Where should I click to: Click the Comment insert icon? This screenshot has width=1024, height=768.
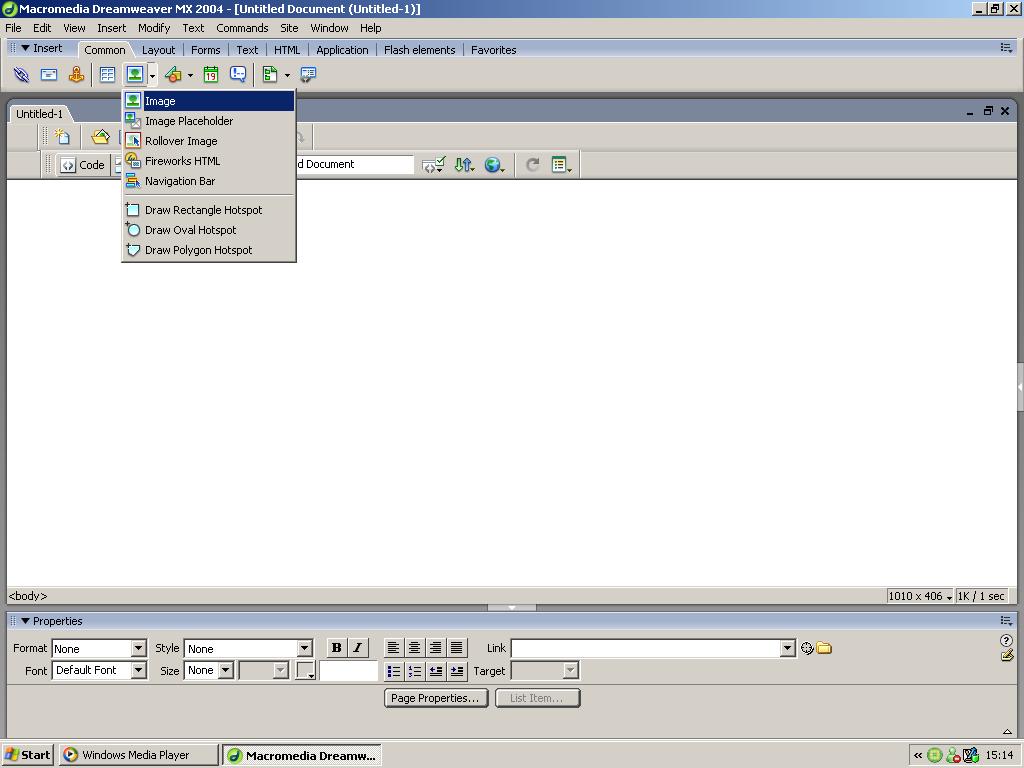click(x=238, y=75)
